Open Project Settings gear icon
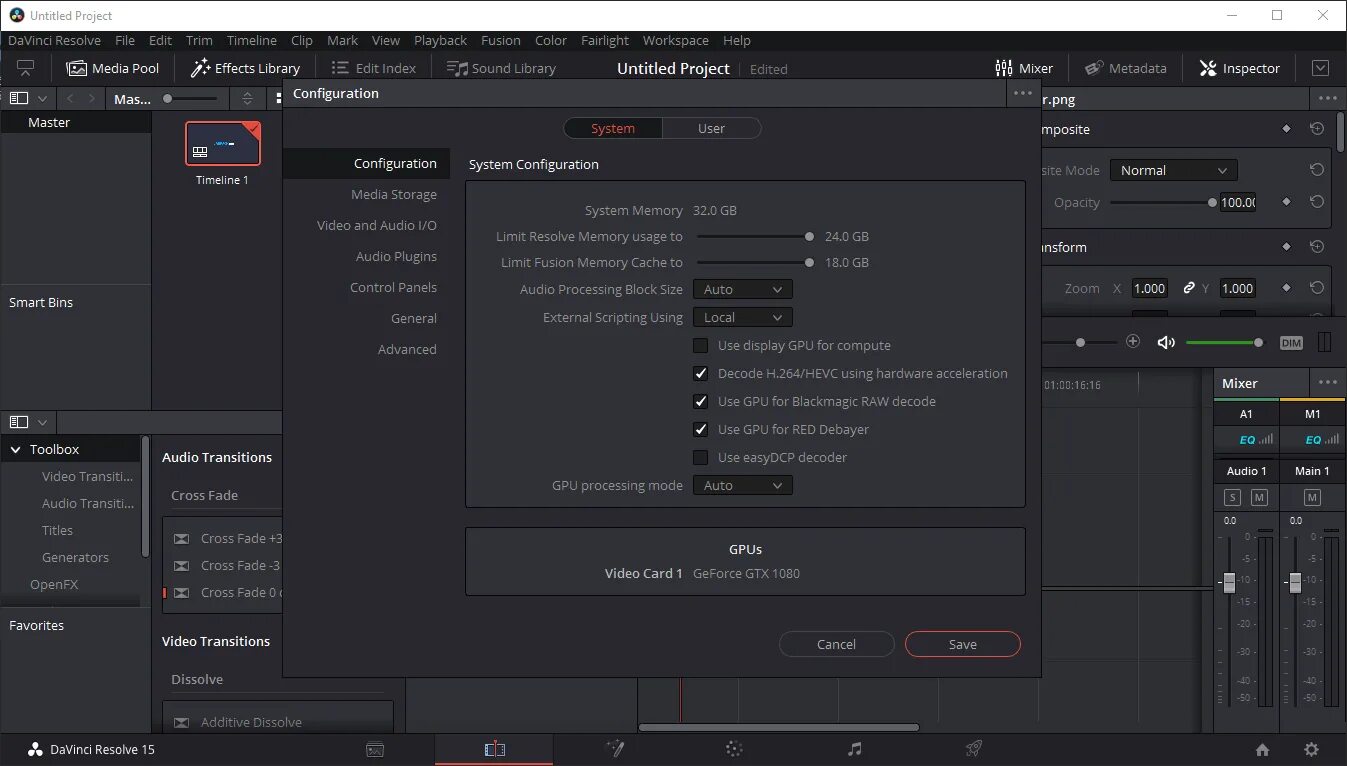 pyautogui.click(x=1311, y=749)
